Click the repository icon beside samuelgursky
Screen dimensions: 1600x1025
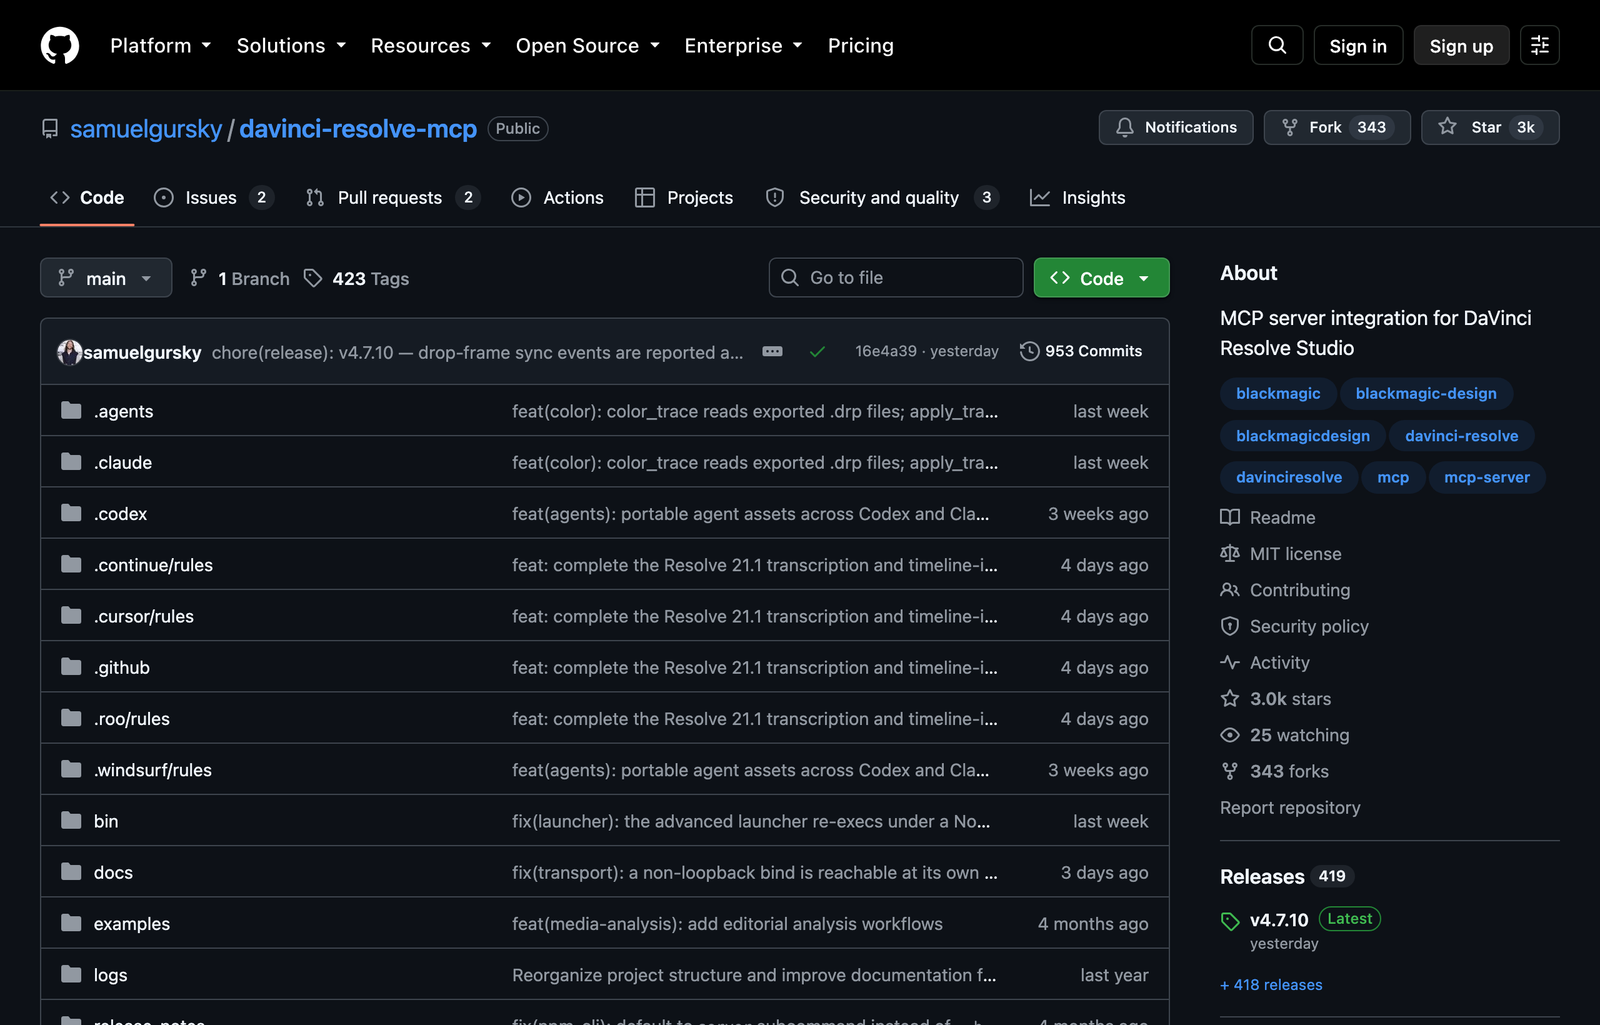[50, 129]
